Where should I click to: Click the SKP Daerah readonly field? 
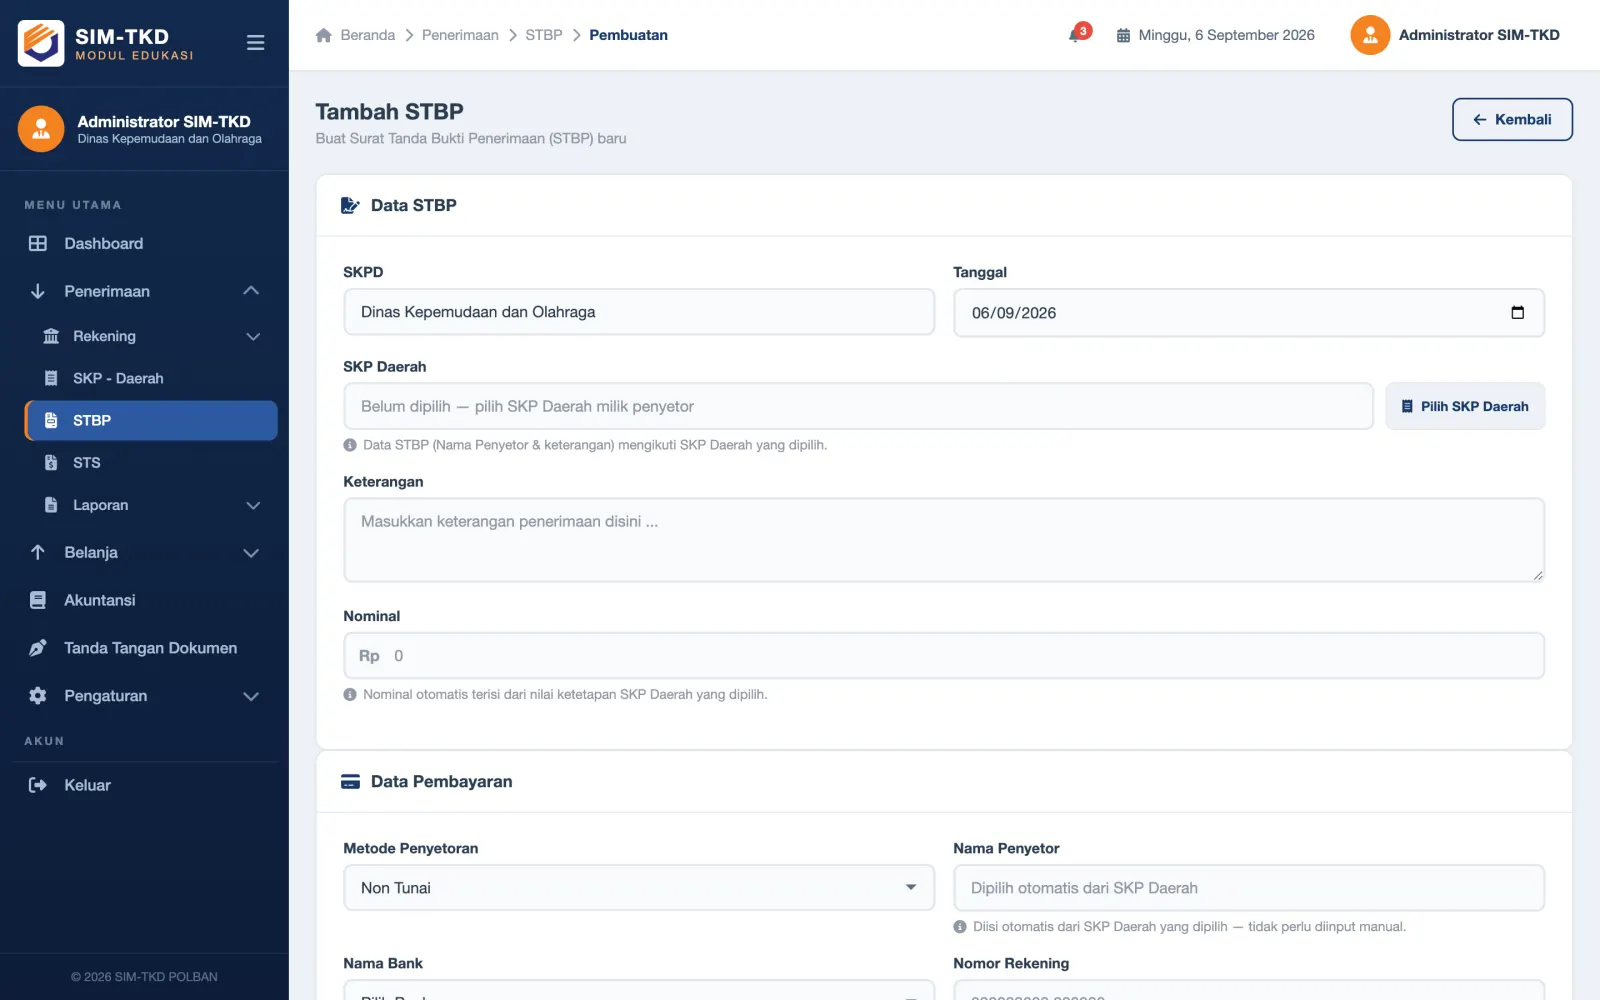pyautogui.click(x=858, y=406)
